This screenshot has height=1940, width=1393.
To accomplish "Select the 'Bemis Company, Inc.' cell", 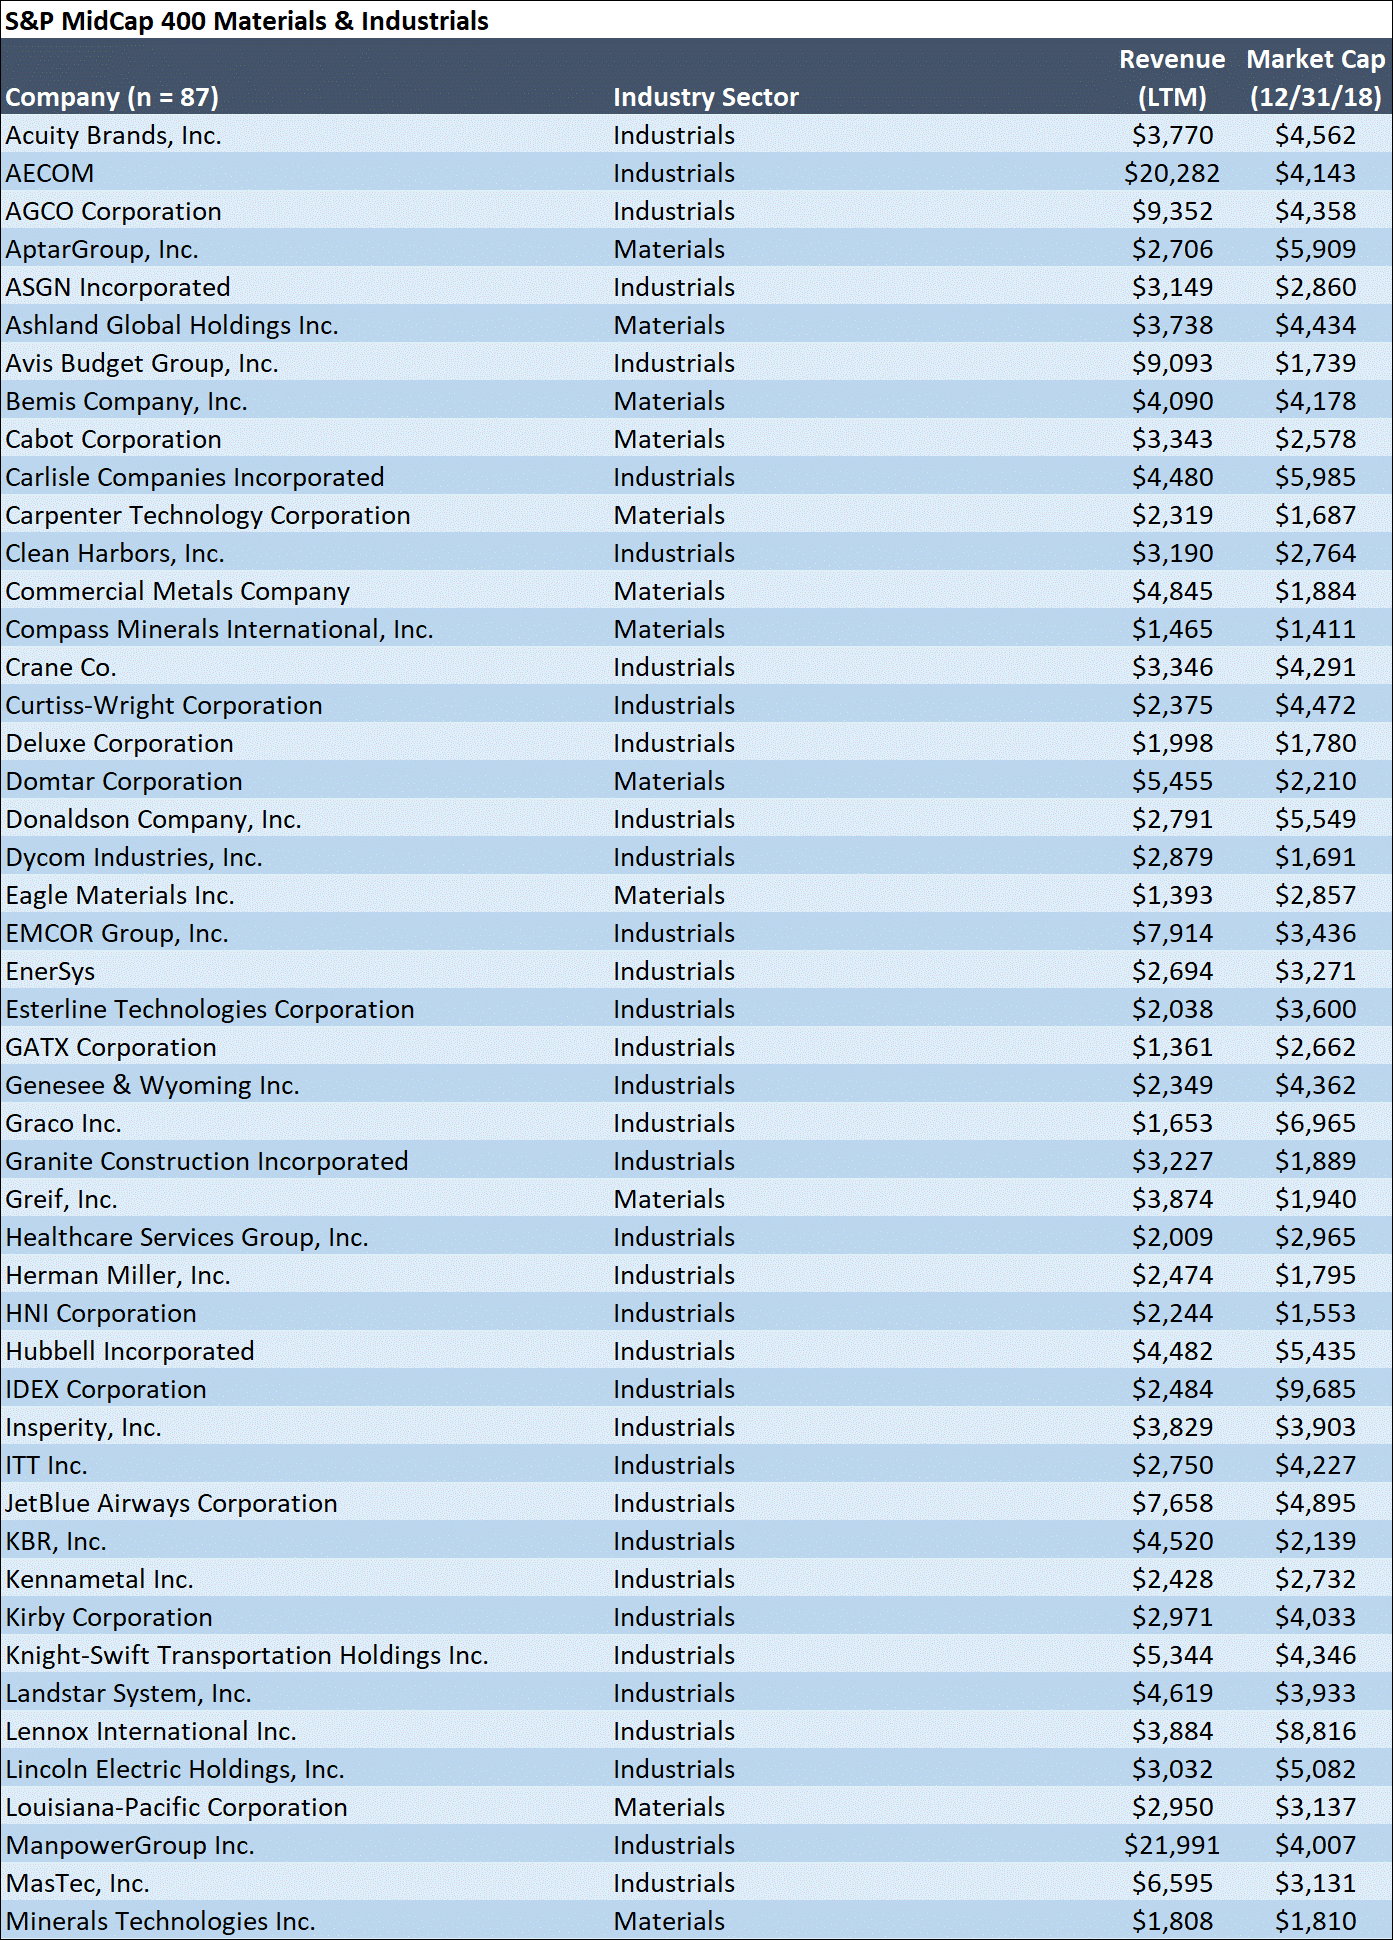I will 127,401.
